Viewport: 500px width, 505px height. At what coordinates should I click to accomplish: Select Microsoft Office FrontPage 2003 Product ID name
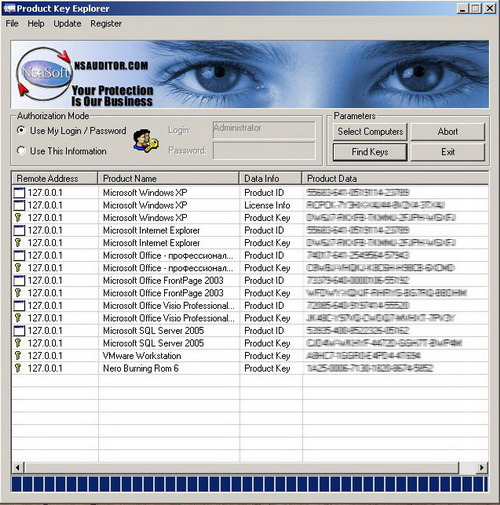click(163, 280)
